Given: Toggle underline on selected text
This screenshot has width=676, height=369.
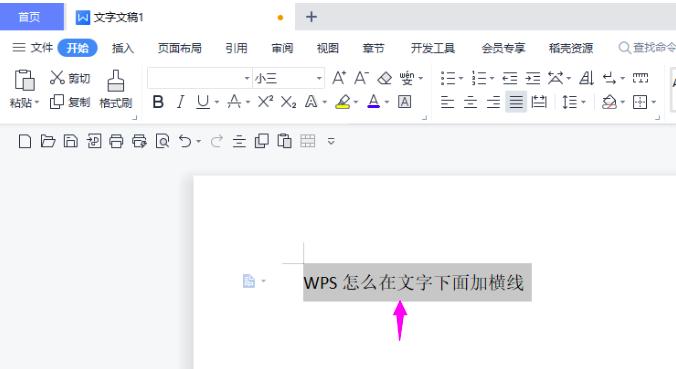Looking at the screenshot, I should [203, 102].
